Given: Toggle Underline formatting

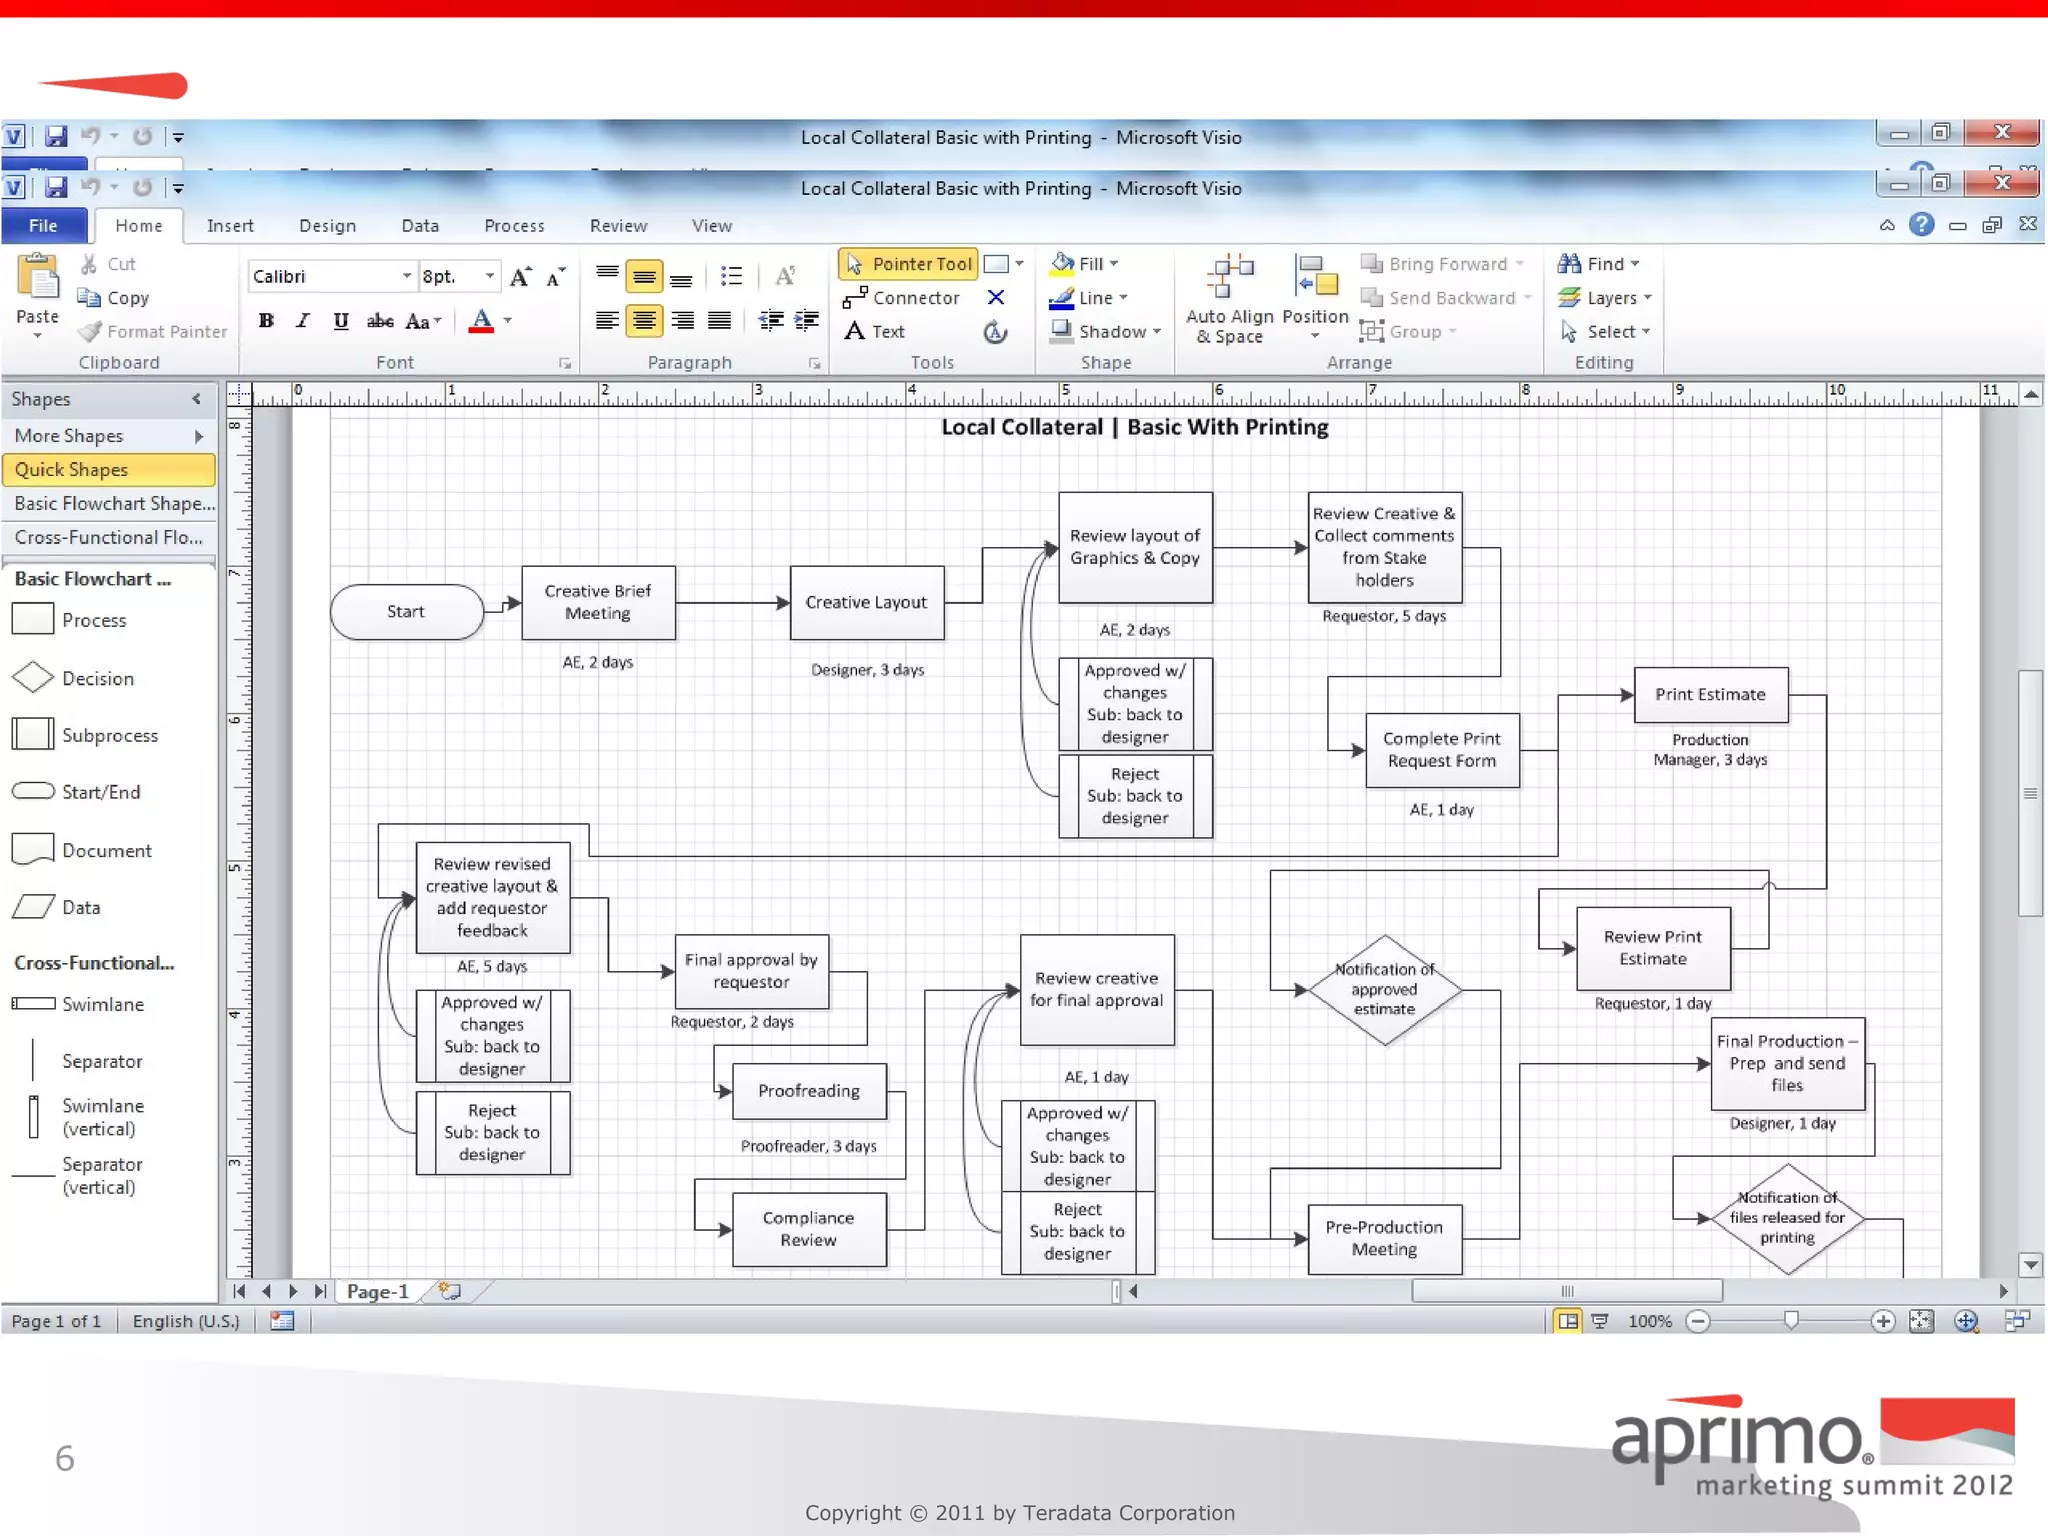Looking at the screenshot, I should click(x=341, y=321).
